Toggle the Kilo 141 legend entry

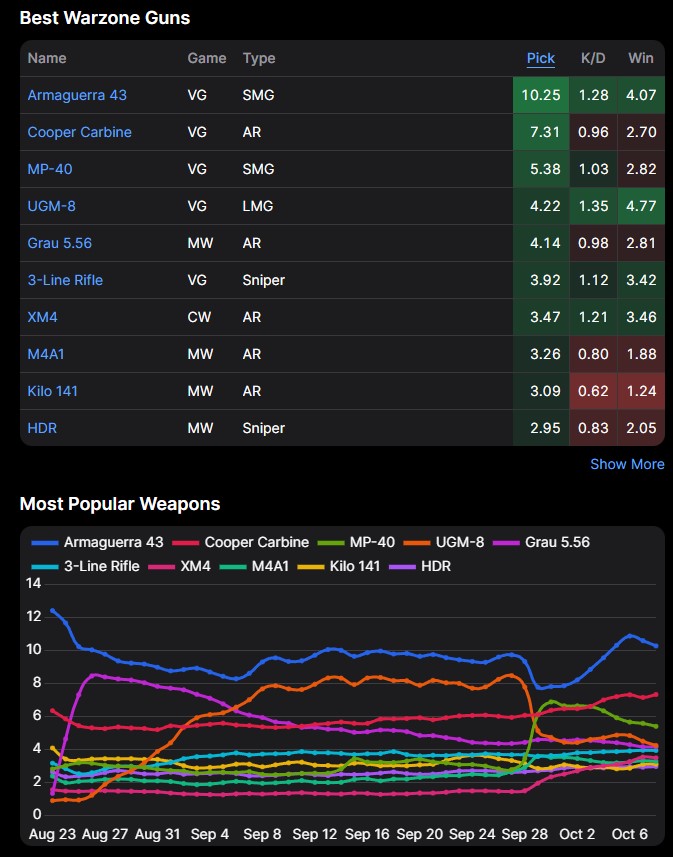339,566
